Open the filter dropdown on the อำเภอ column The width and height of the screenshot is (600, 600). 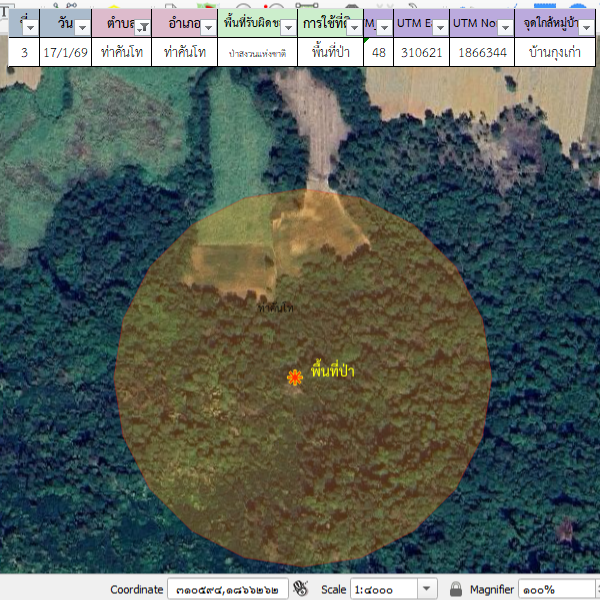pyautogui.click(x=208, y=27)
